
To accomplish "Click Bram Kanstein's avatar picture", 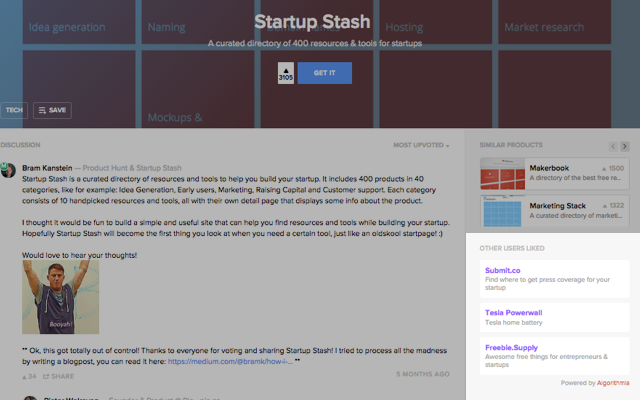I will [x=8, y=170].
